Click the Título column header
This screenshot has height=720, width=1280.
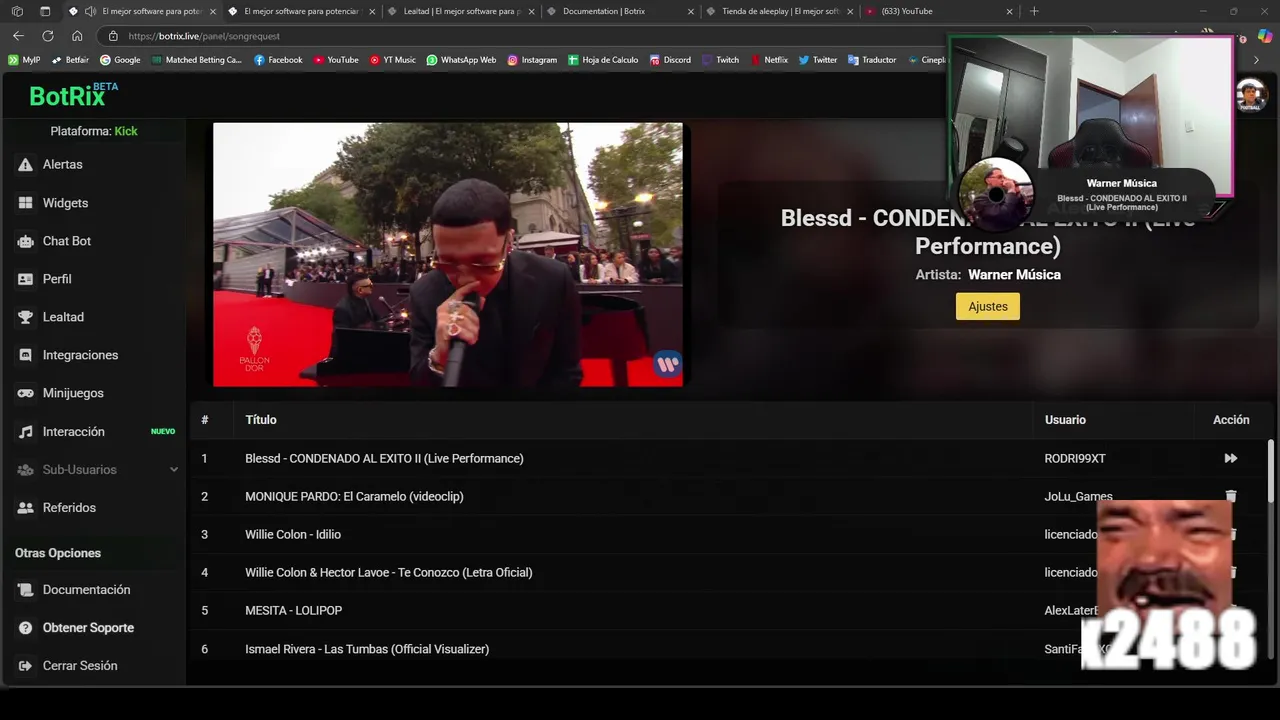coord(261,420)
